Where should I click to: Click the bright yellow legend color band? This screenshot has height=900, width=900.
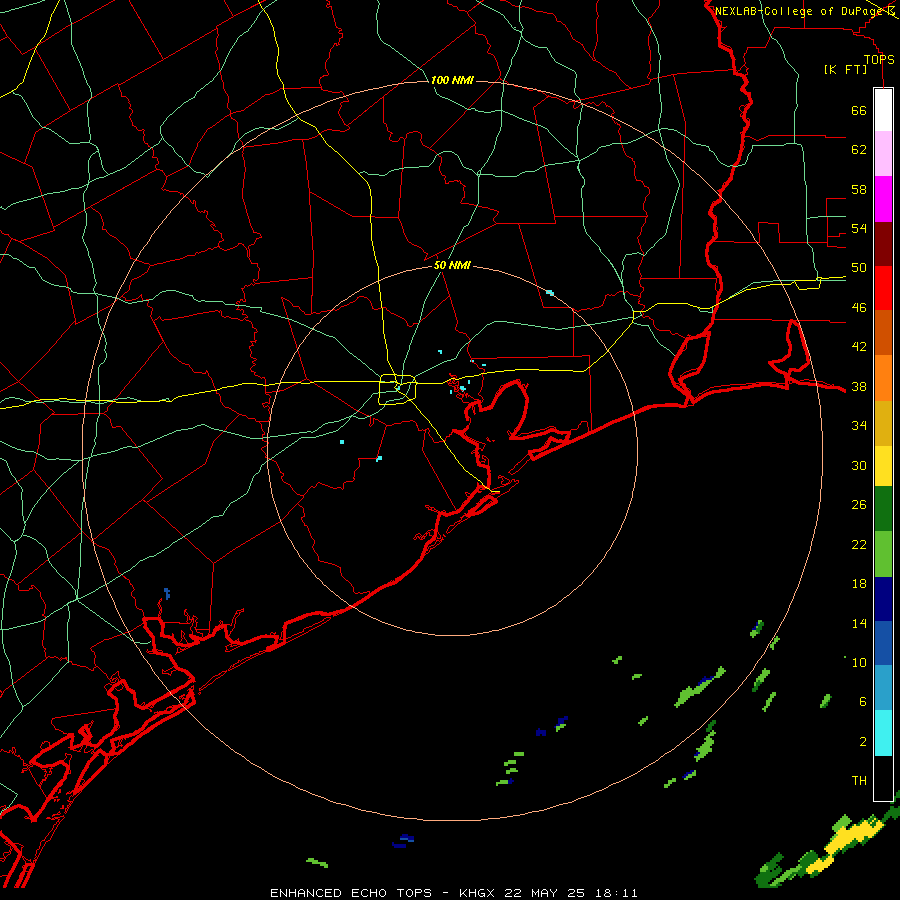883,466
